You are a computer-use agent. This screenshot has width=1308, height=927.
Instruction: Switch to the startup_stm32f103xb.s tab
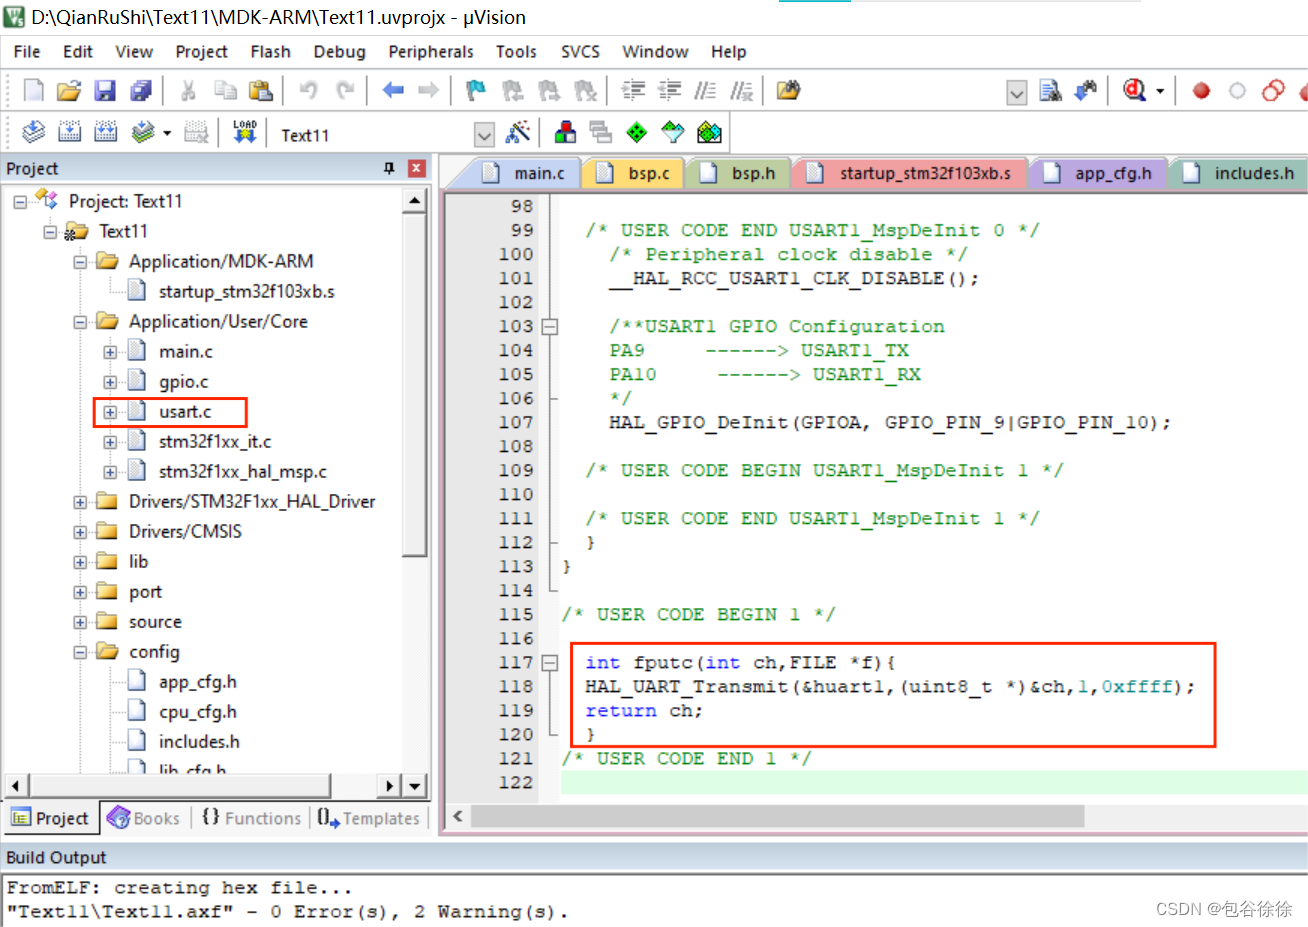coord(912,173)
